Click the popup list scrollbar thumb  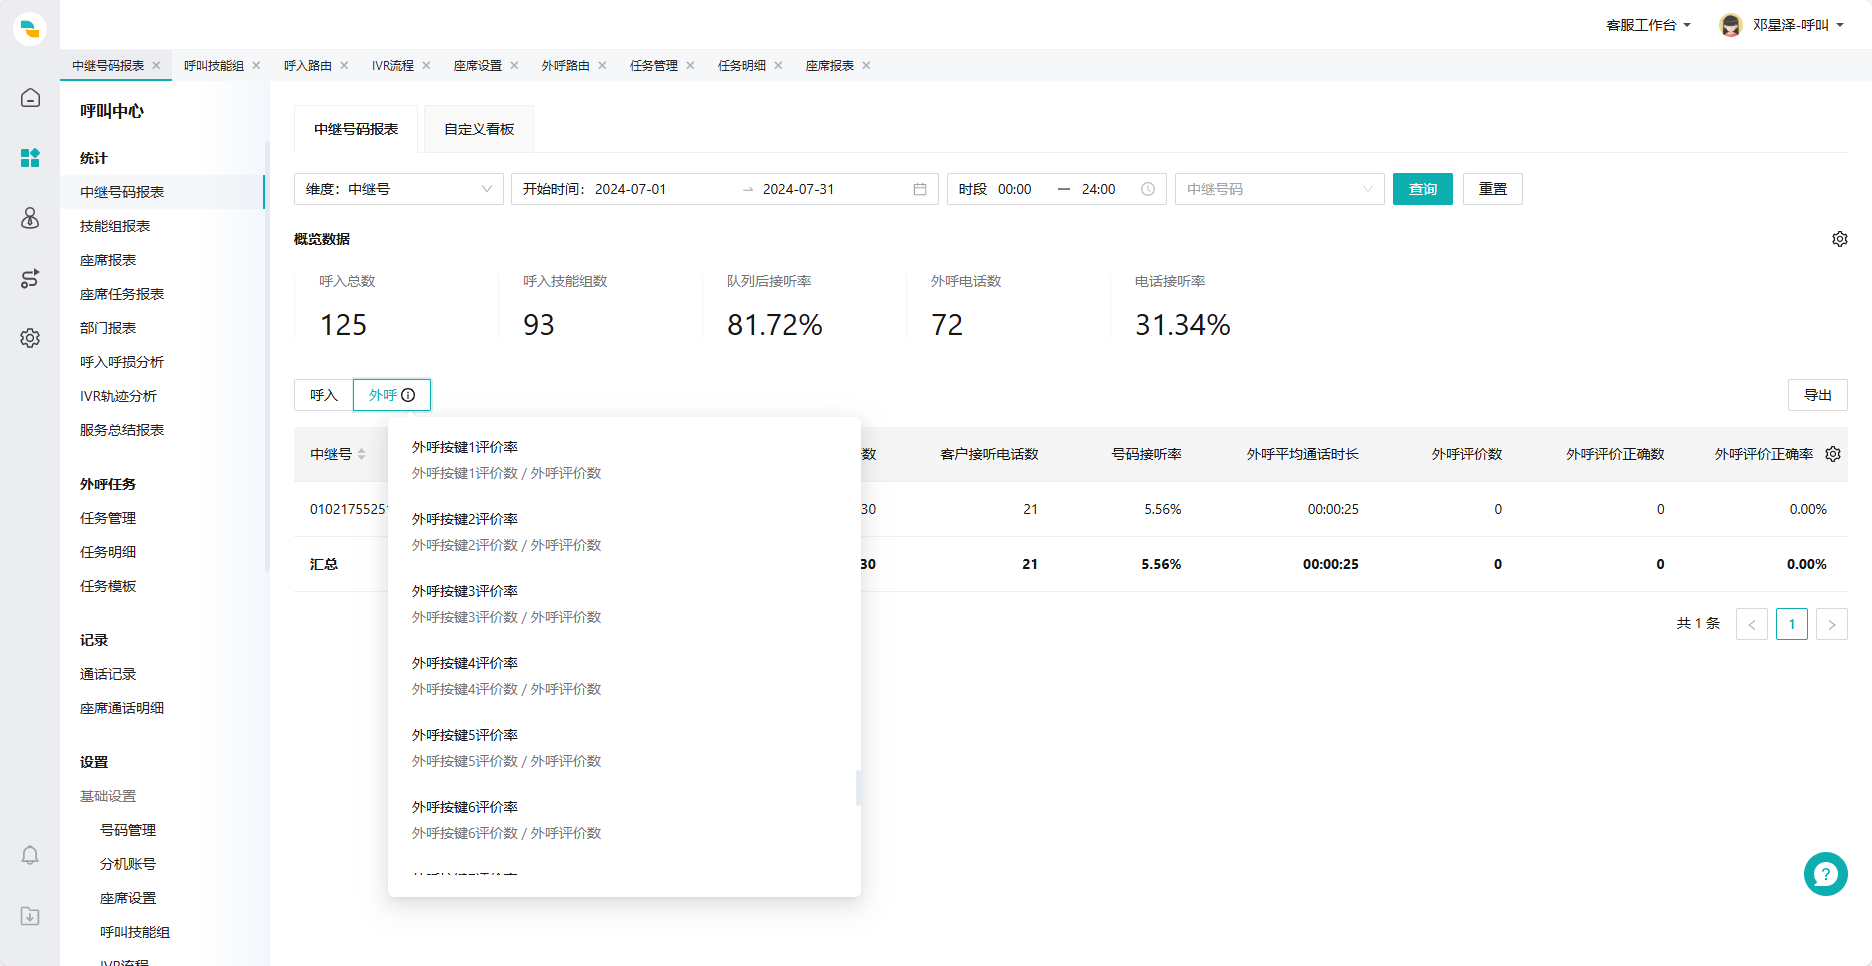858,788
